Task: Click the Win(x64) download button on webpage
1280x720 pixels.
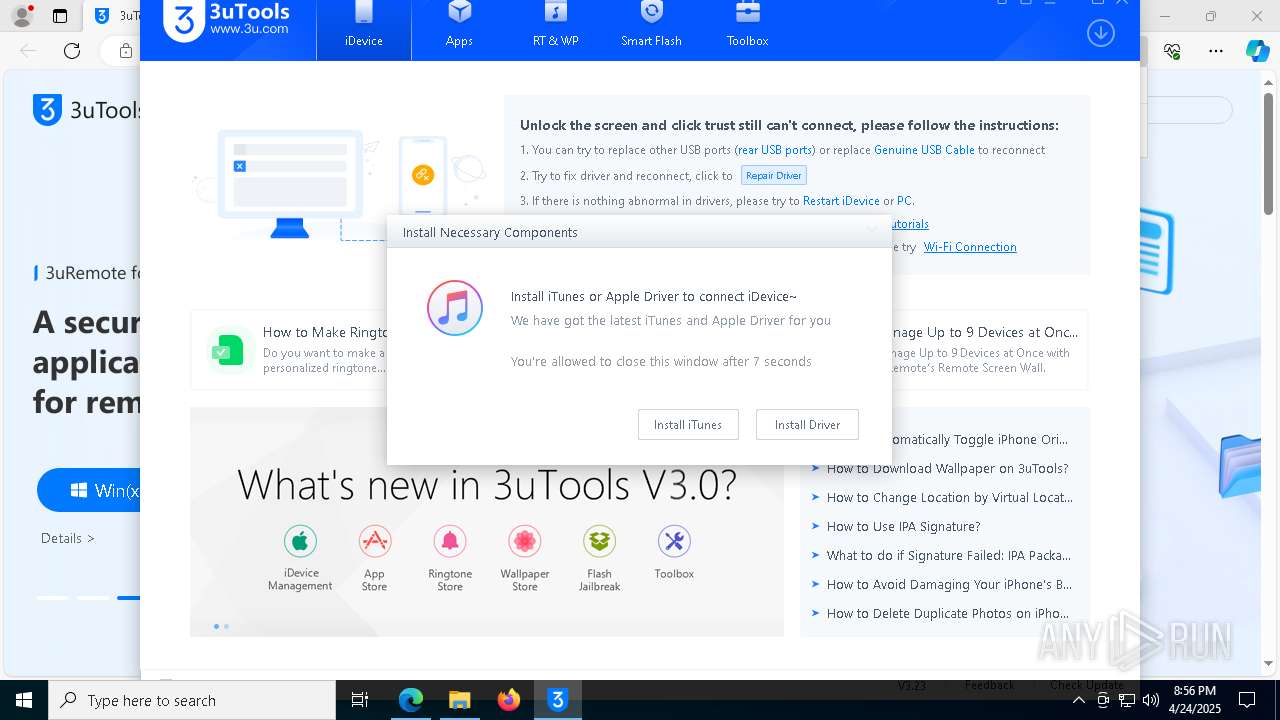Action: click(x=89, y=491)
